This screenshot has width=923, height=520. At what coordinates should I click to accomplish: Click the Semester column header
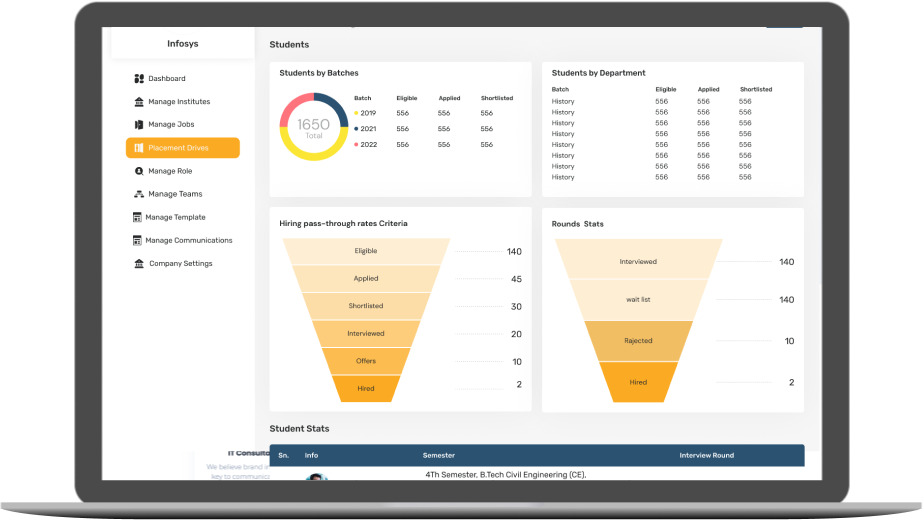point(438,455)
